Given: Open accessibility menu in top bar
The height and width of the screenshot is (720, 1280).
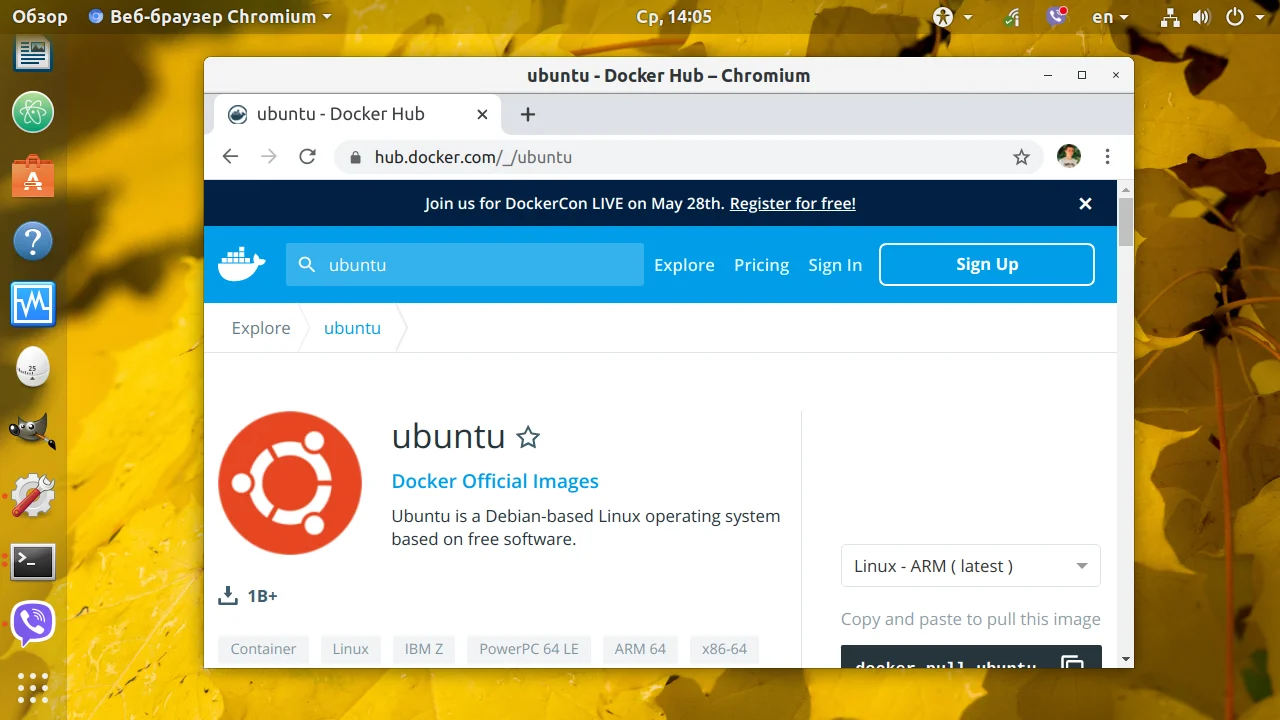Looking at the screenshot, I should [x=952, y=17].
